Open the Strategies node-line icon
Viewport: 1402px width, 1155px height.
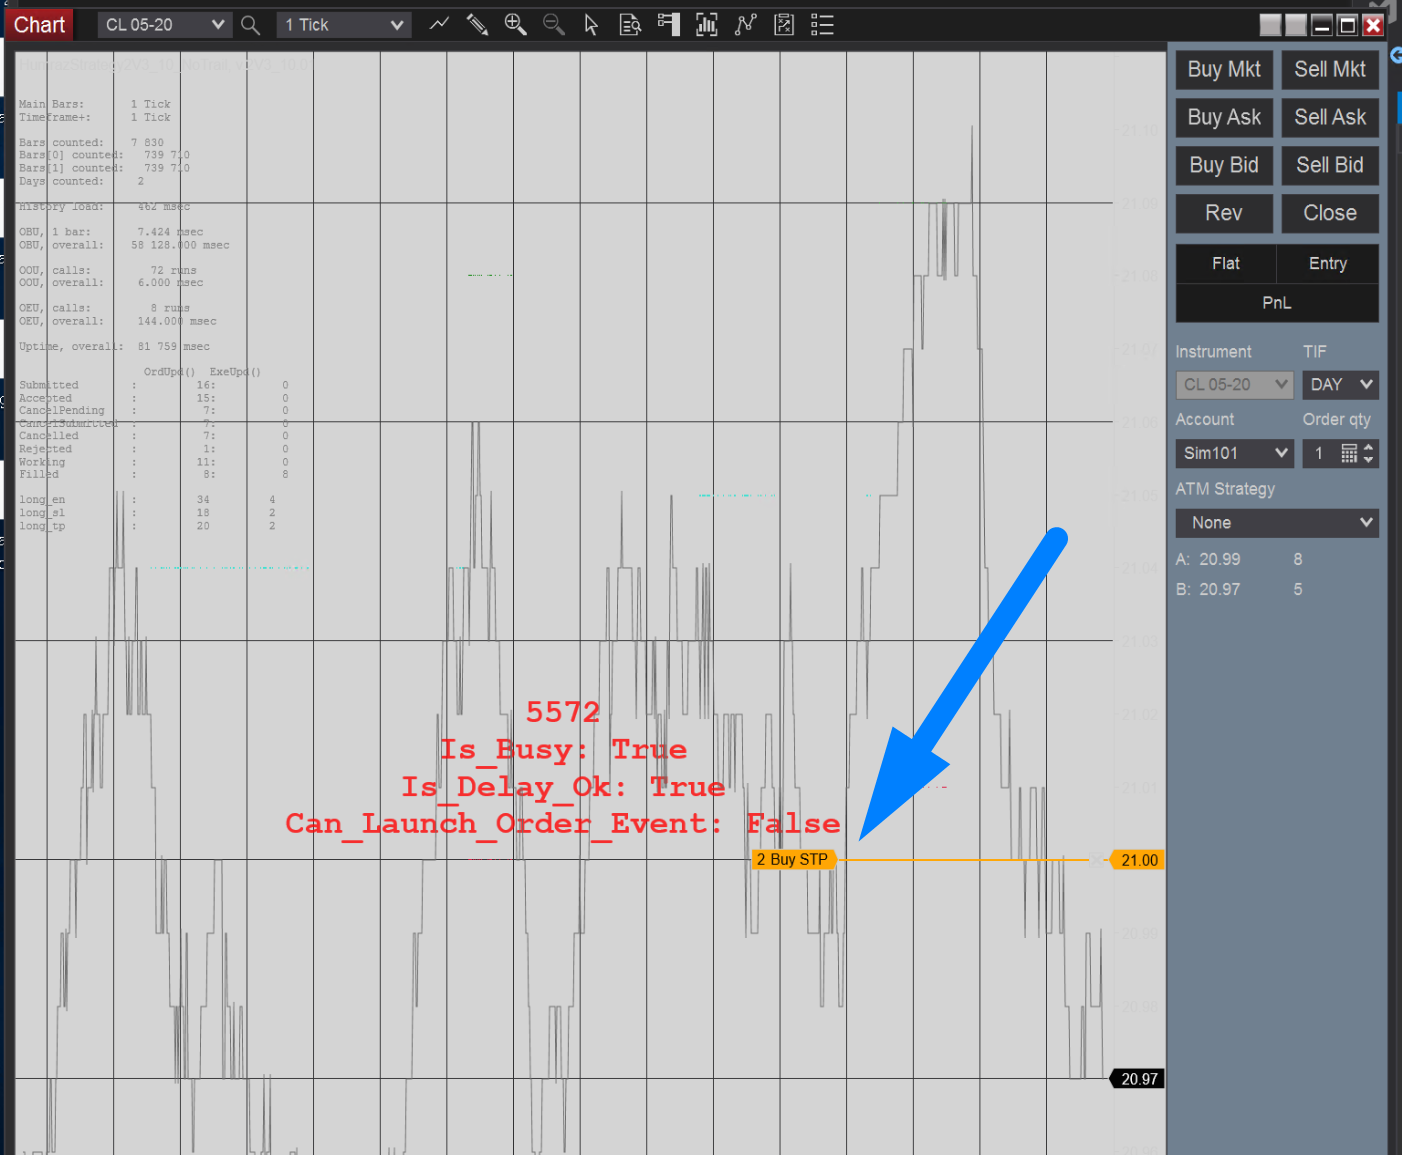(745, 25)
